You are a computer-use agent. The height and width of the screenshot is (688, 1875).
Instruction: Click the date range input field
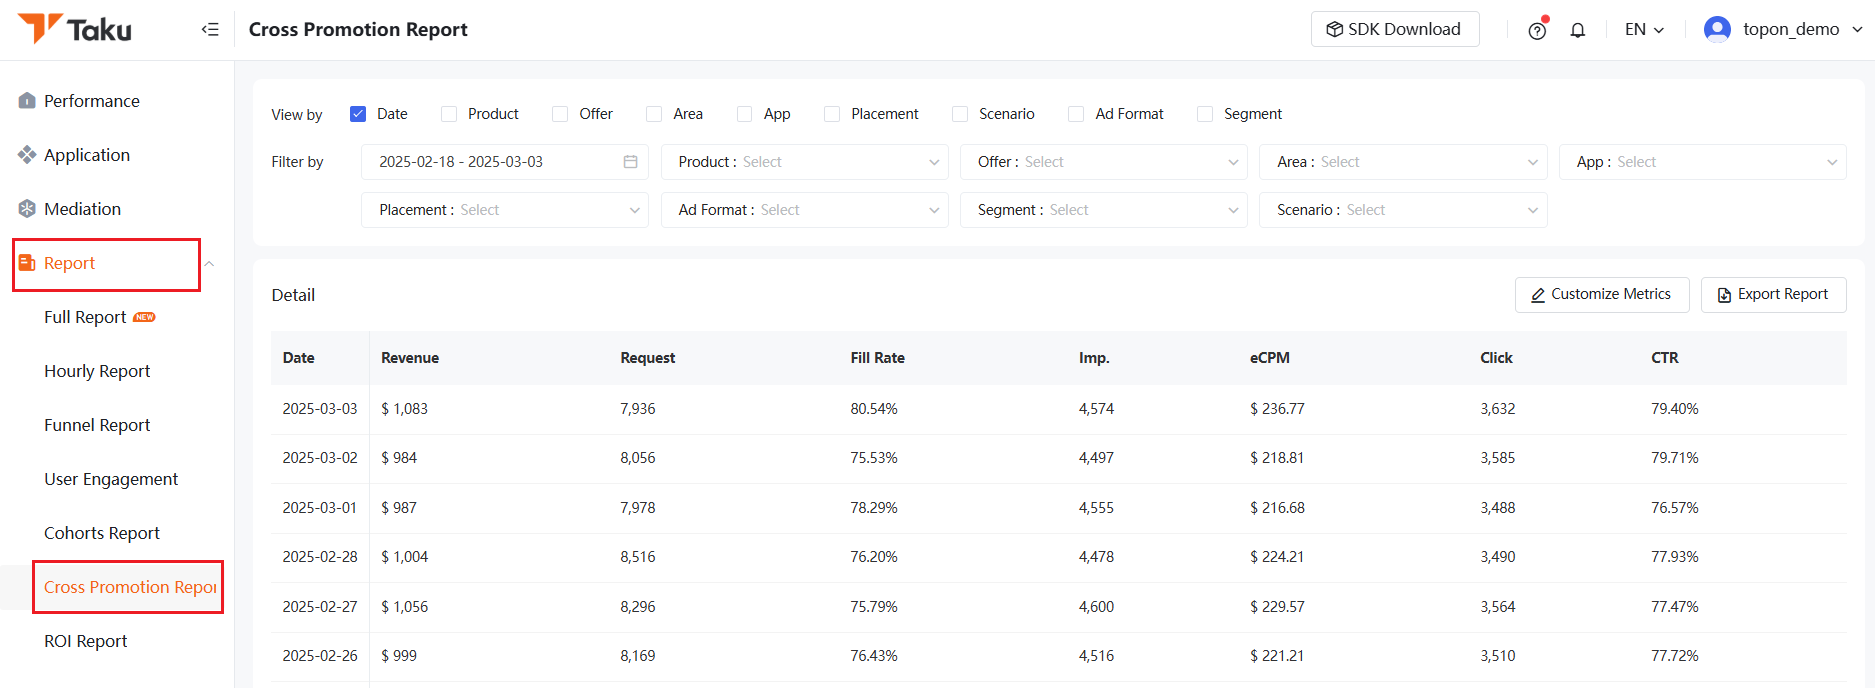(505, 162)
